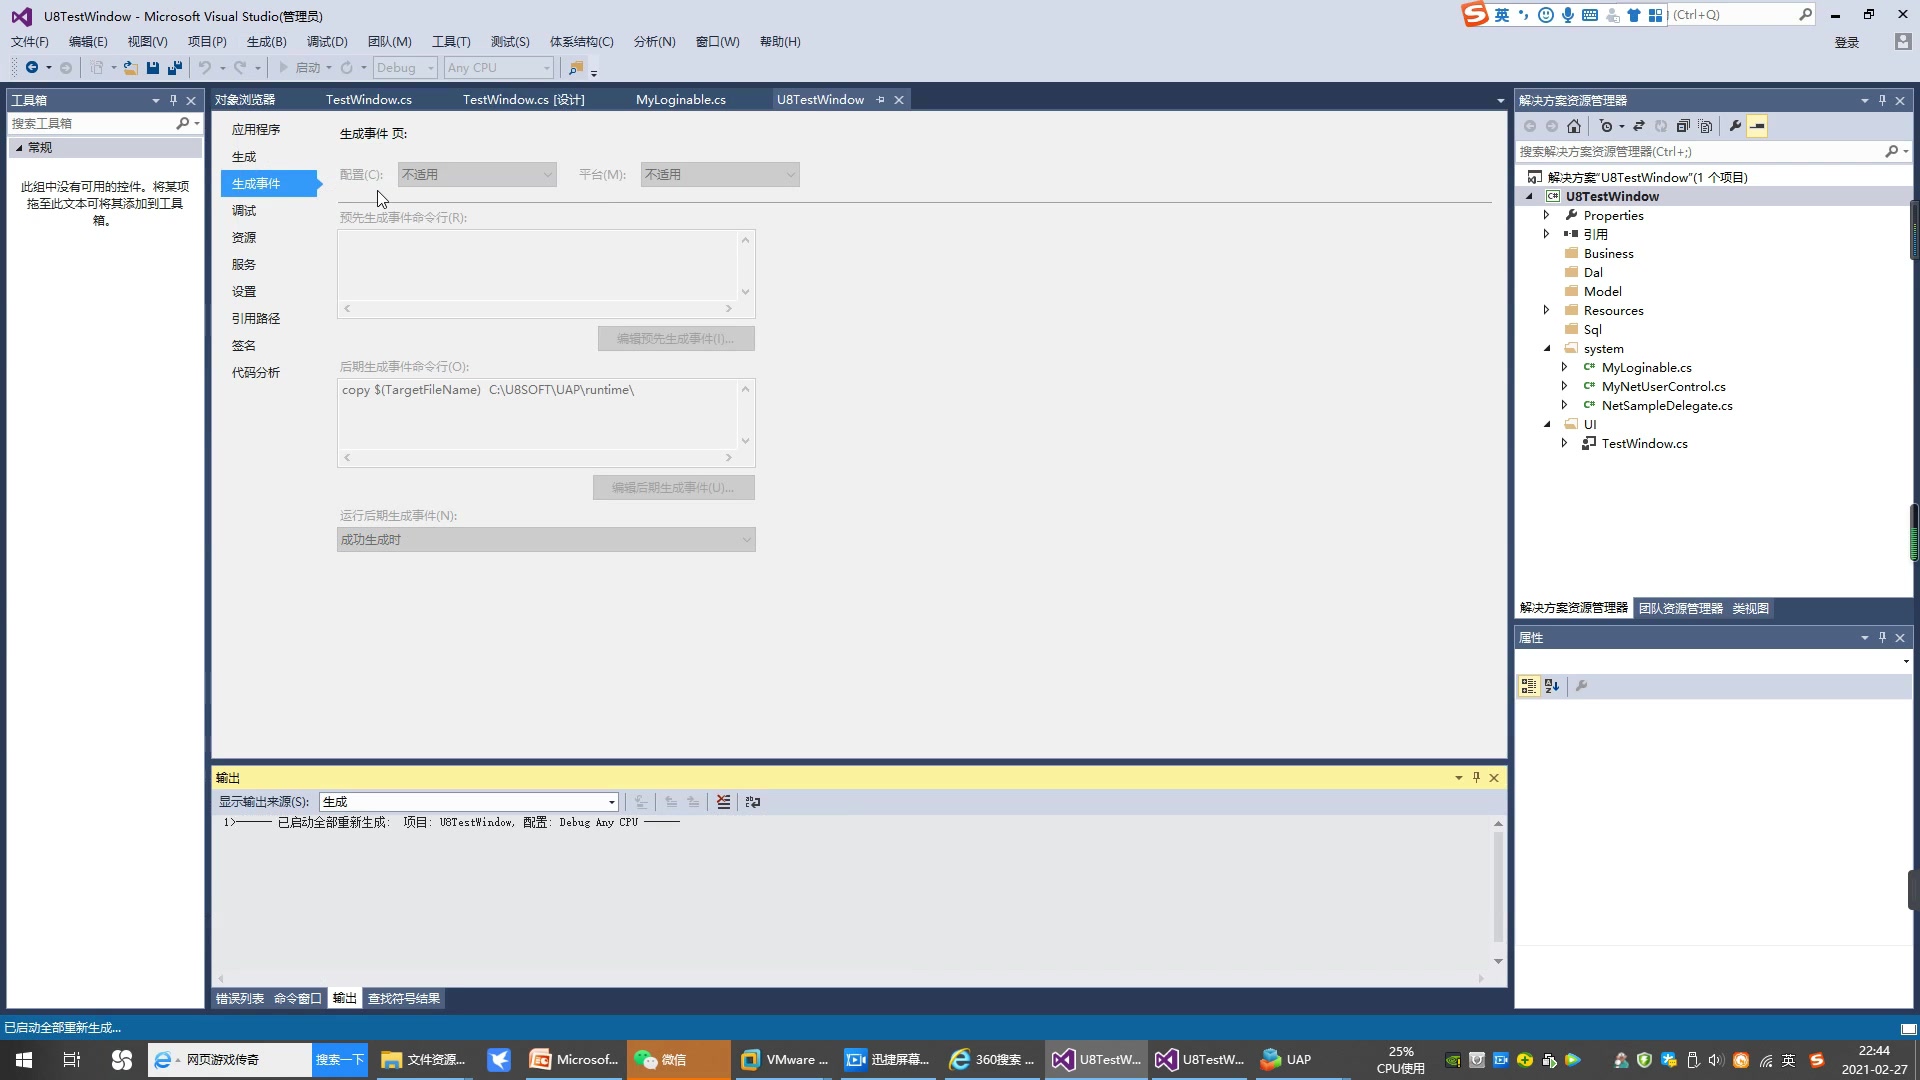
Task: Click the Open File folder icon
Action: pyautogui.click(x=130, y=67)
